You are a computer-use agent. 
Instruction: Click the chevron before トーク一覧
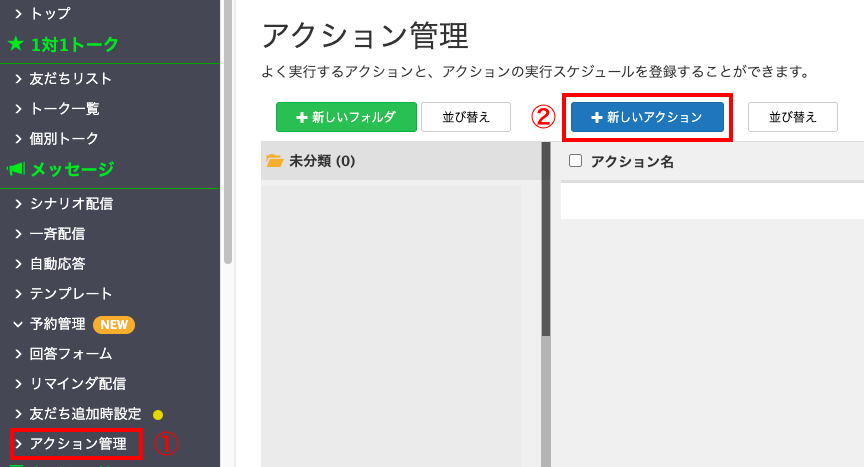(x=18, y=108)
